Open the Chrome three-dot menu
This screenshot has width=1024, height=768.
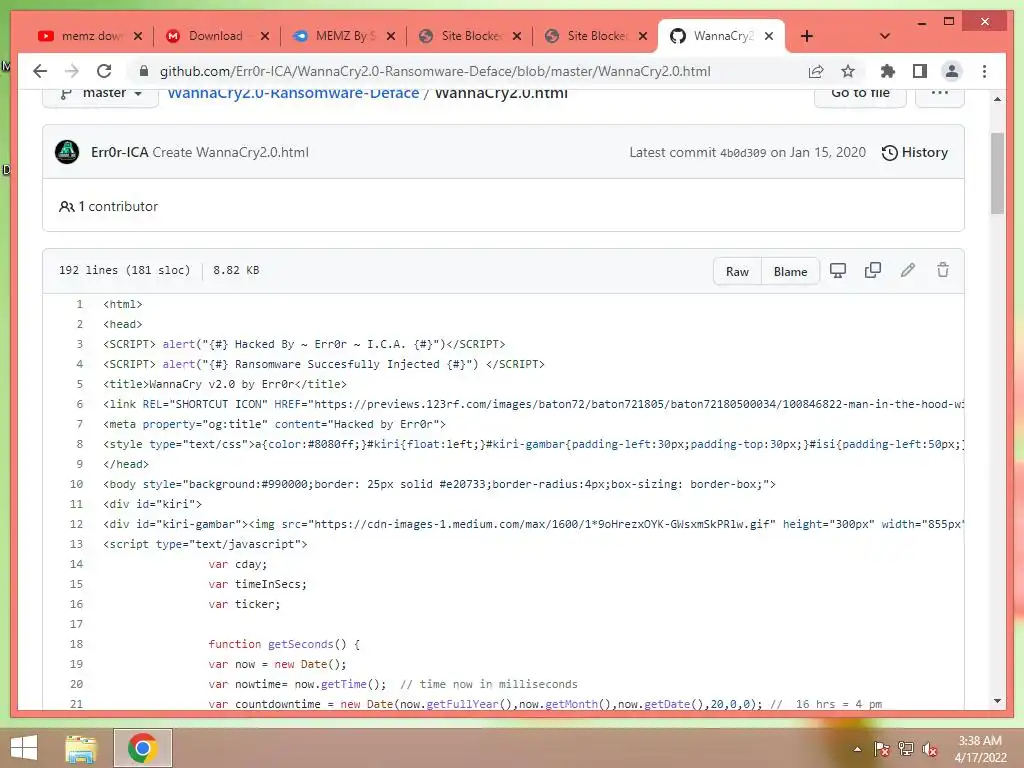pyautogui.click(x=984, y=71)
